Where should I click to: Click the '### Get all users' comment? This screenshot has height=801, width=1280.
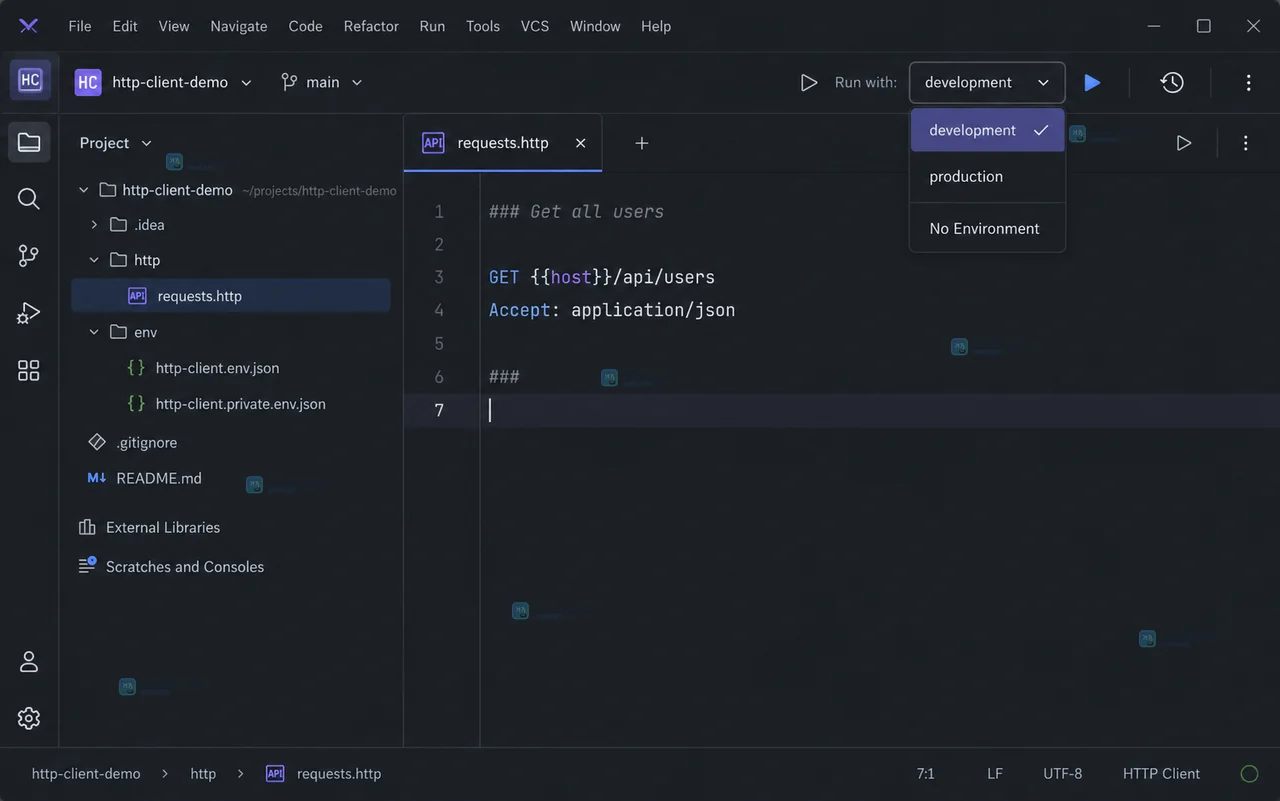[x=576, y=211]
